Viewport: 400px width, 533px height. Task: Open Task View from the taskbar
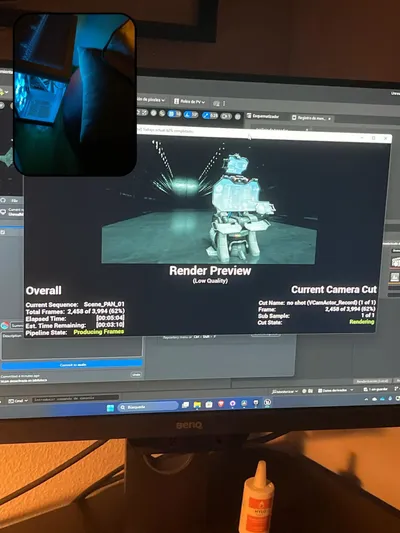[x=185, y=405]
